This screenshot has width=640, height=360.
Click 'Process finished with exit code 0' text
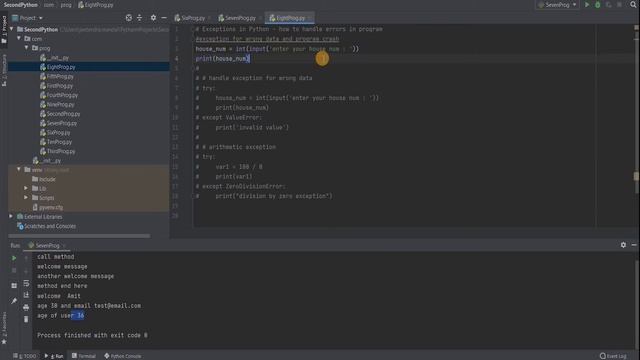click(x=92, y=335)
